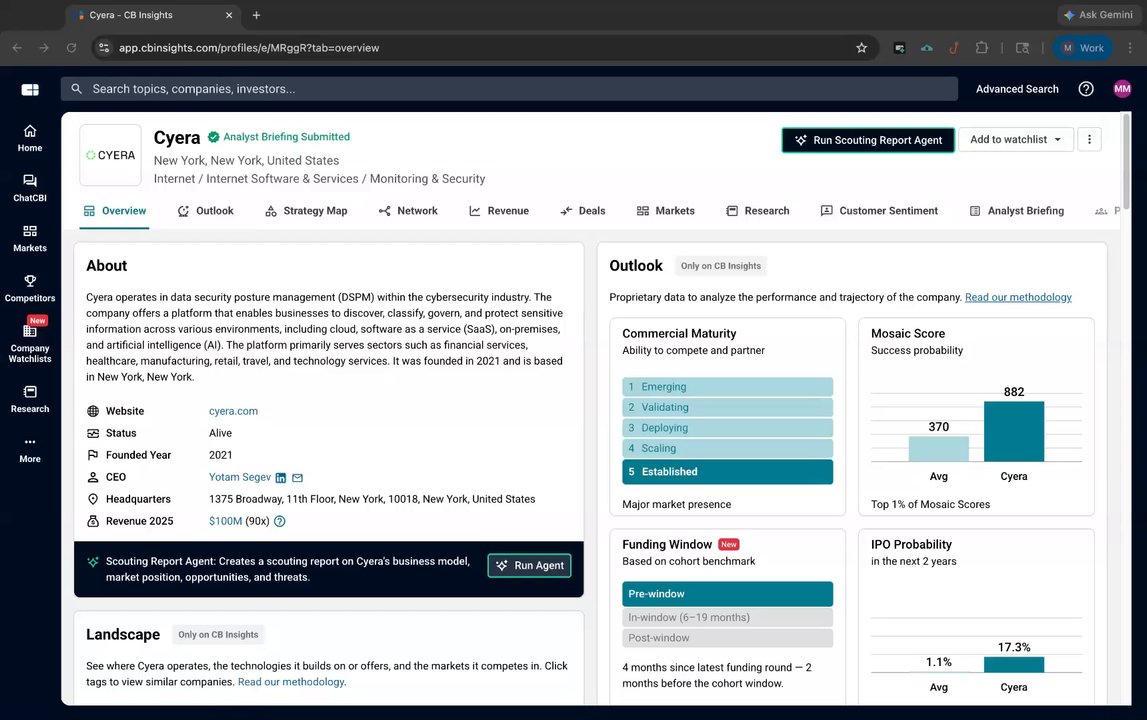
Task: Open ChatCBI from the sidebar
Action: tap(30, 187)
